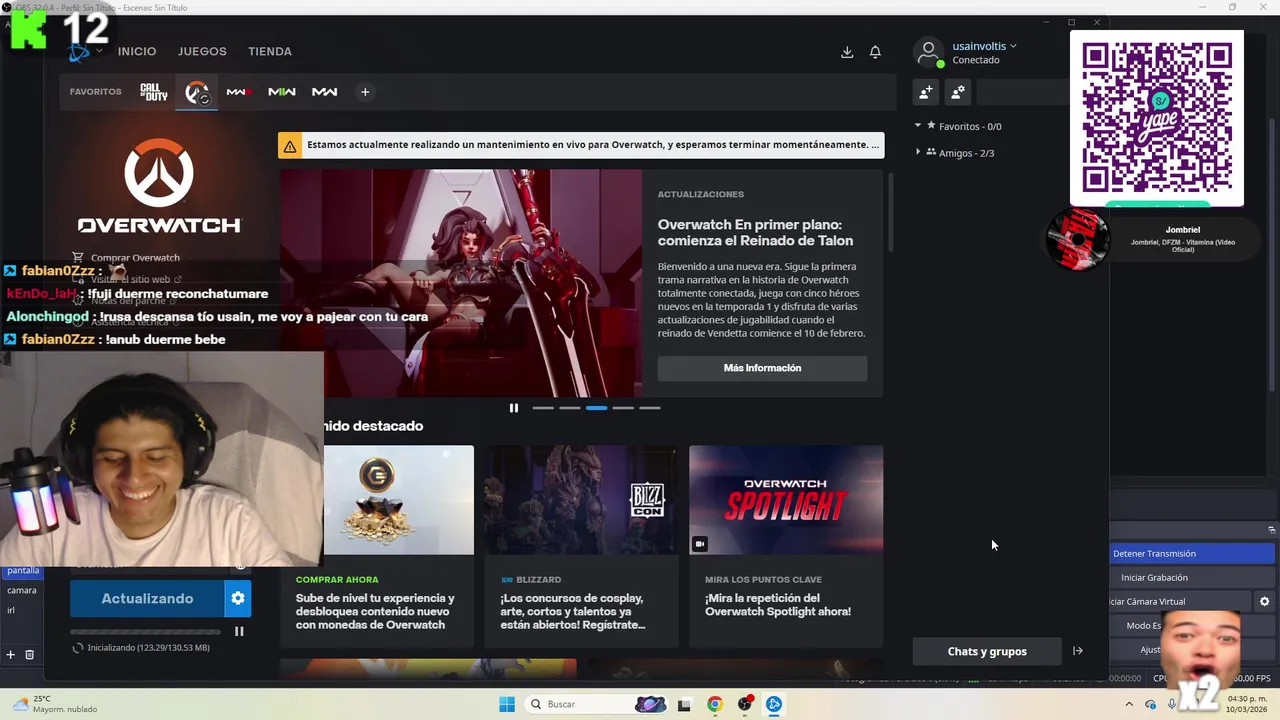Click the FAVORITOS label
This screenshot has width=1280, height=720.
point(96,92)
